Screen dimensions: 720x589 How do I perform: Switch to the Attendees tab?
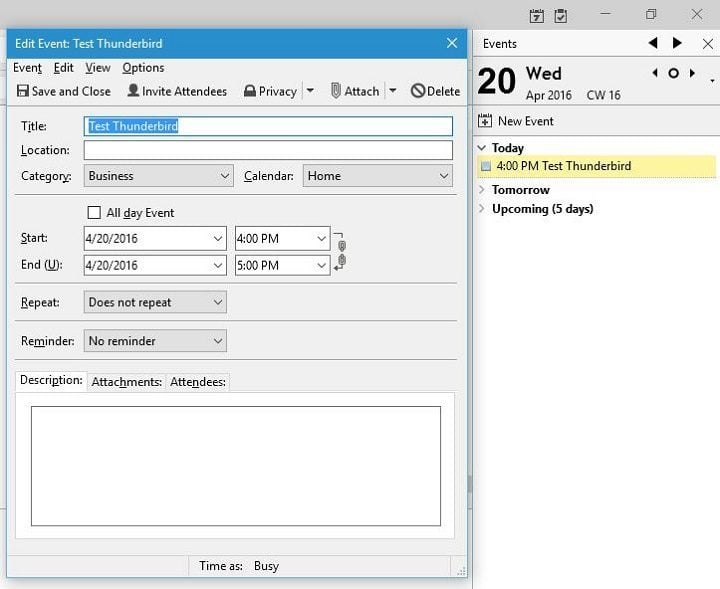coord(198,382)
